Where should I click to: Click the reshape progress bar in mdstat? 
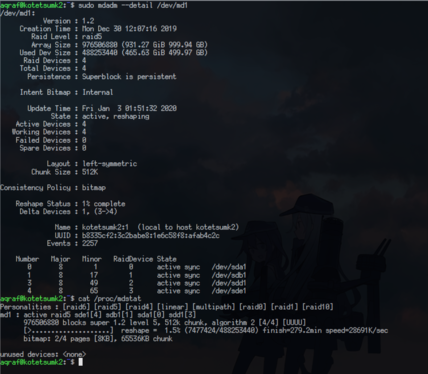(x=68, y=331)
